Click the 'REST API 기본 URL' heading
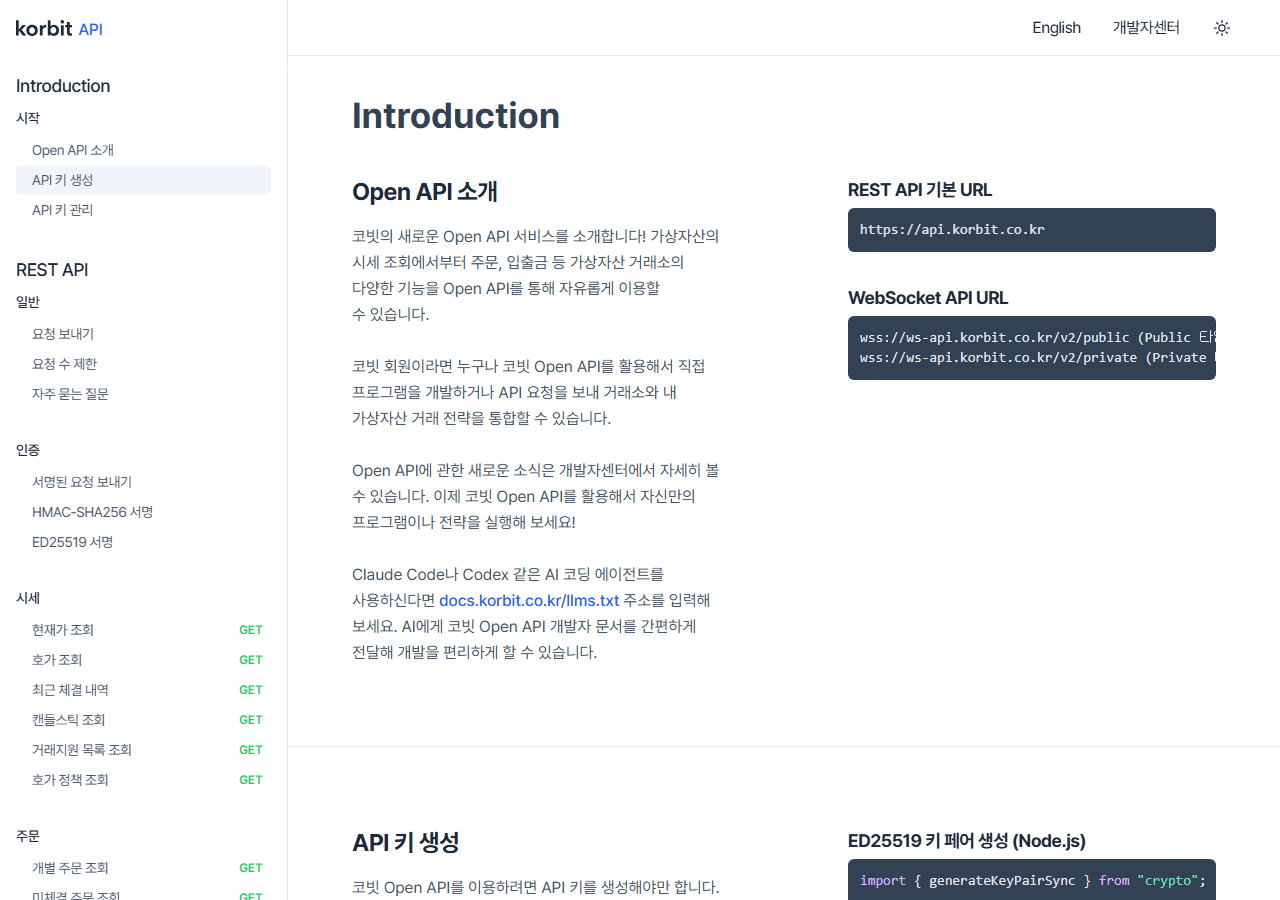The height and width of the screenshot is (900, 1280). coord(920,190)
